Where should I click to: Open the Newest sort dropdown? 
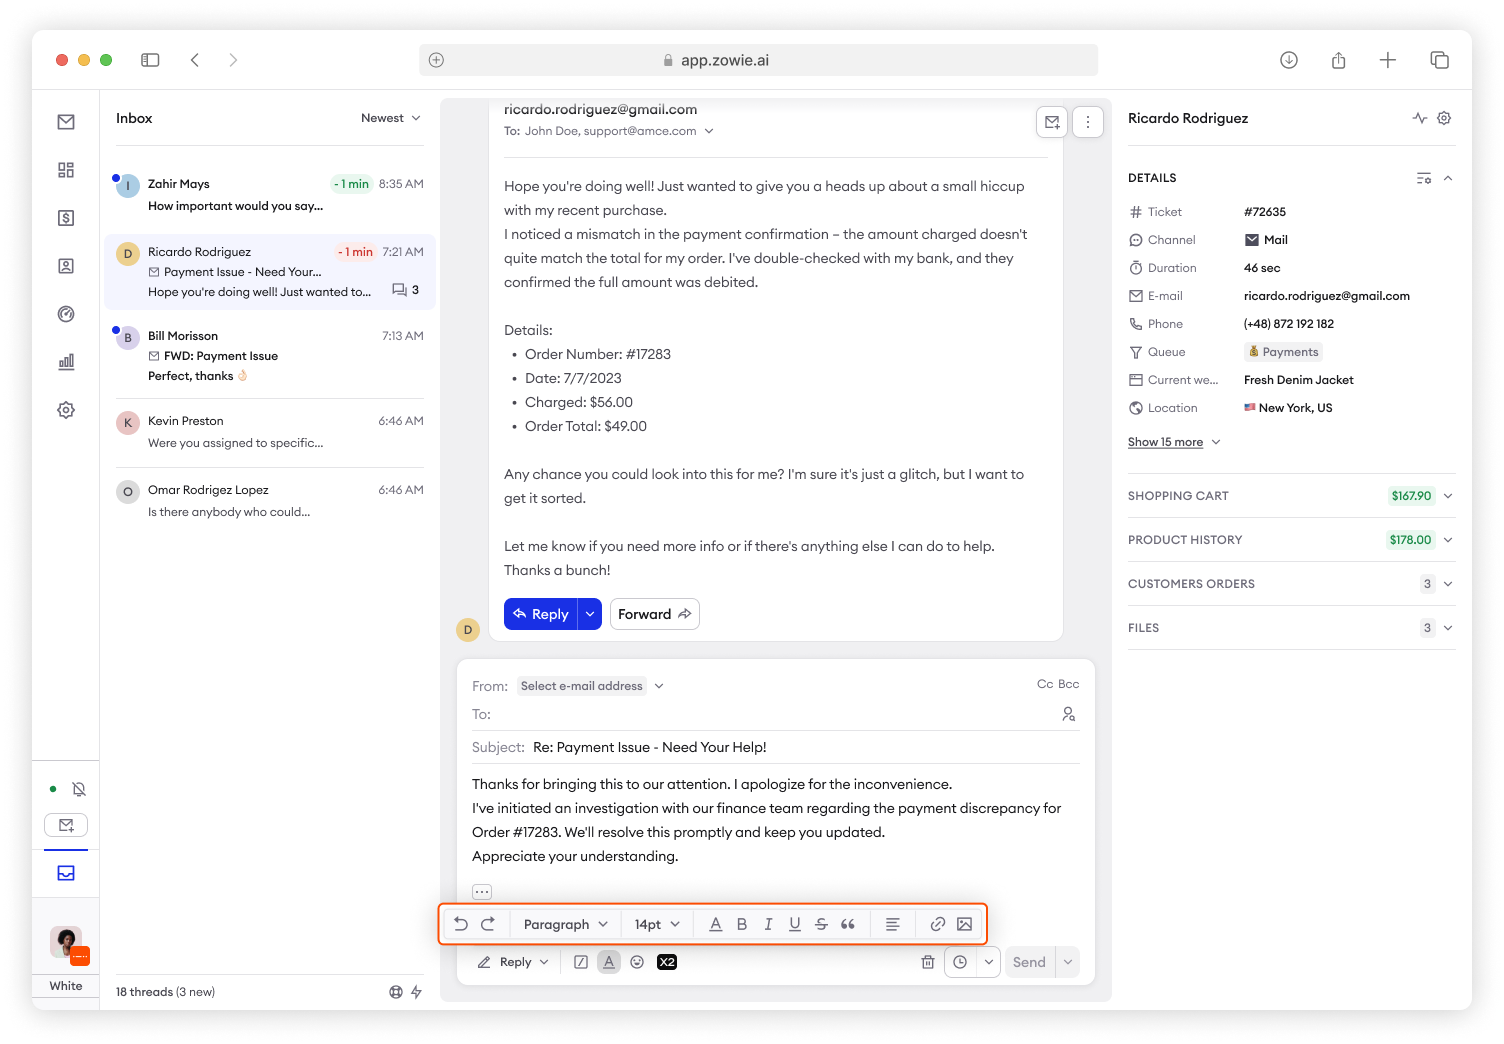click(391, 118)
